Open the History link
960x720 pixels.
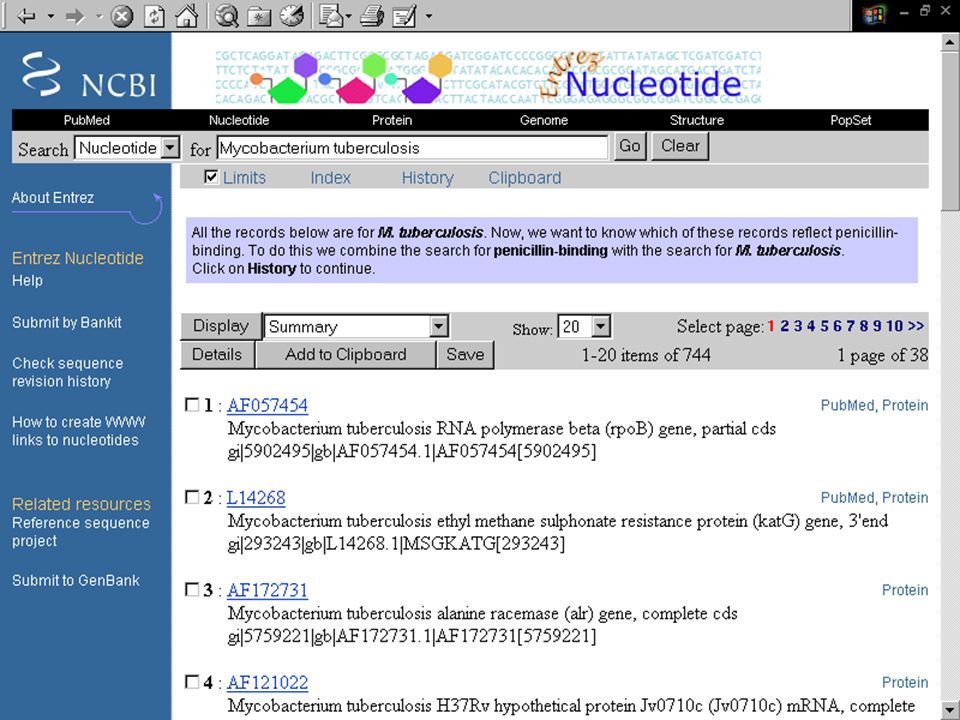[427, 178]
